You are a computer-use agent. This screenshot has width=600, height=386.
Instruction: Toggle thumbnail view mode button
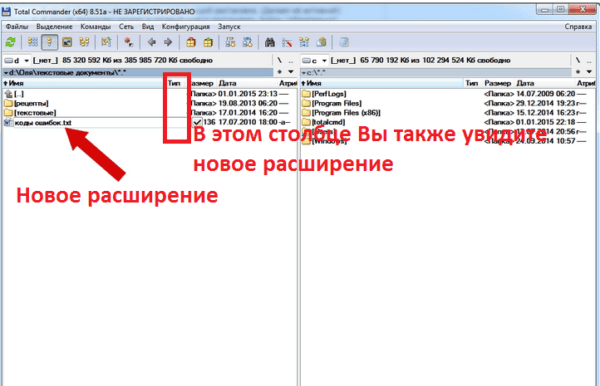click(x=67, y=42)
